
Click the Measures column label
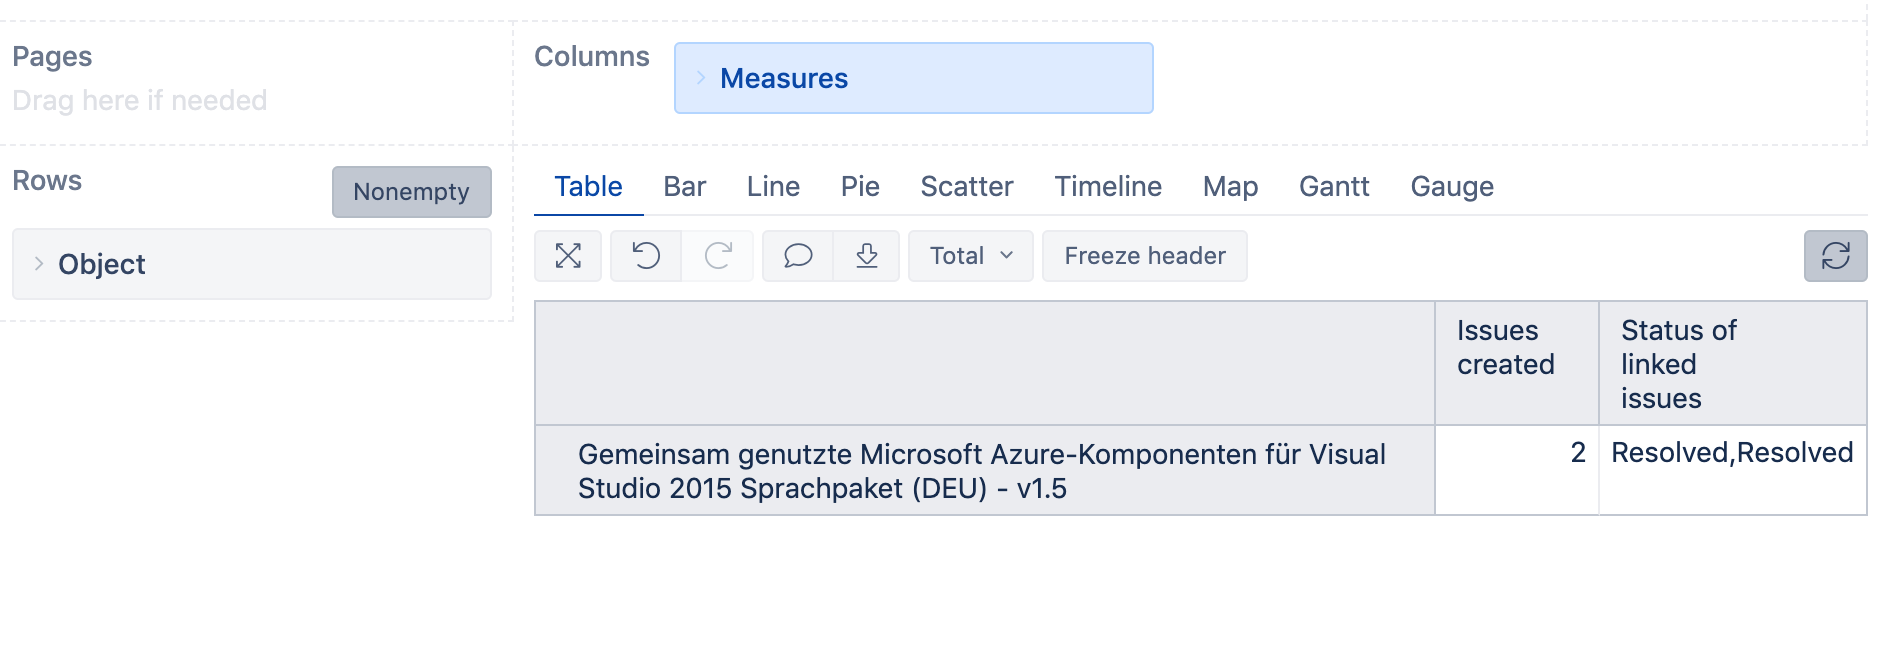click(x=784, y=78)
